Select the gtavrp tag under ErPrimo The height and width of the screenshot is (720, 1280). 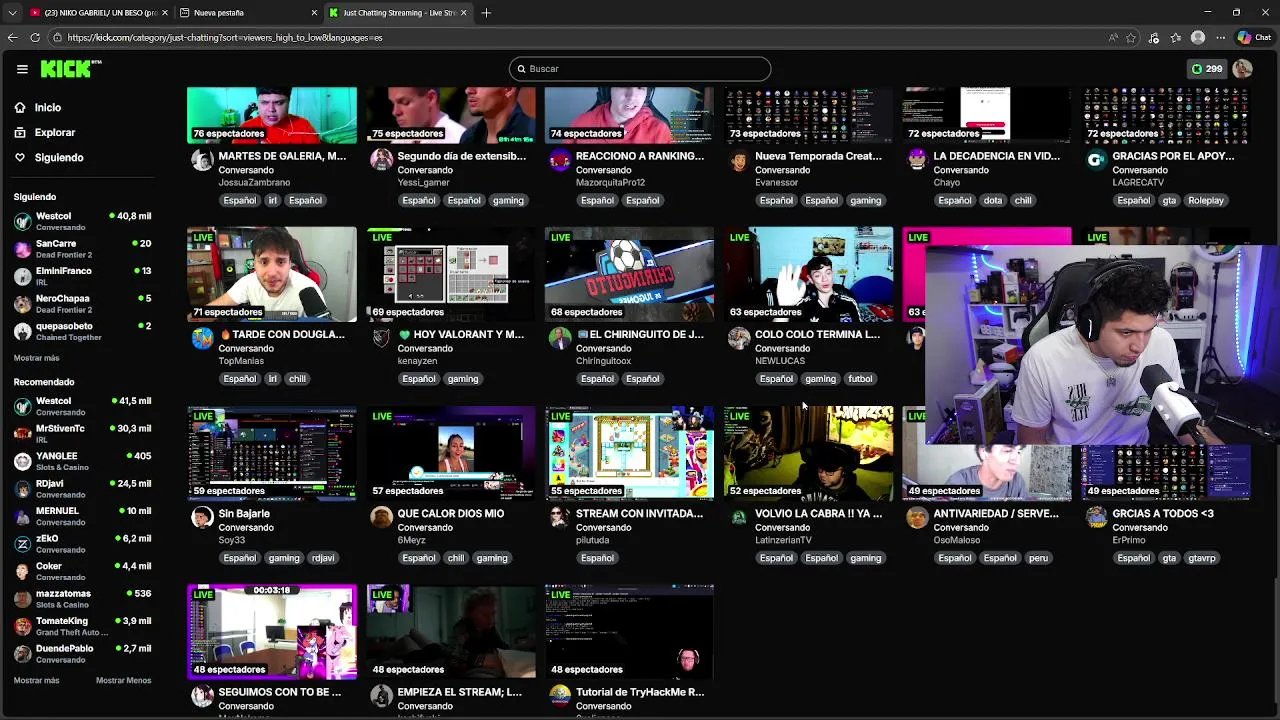1201,558
